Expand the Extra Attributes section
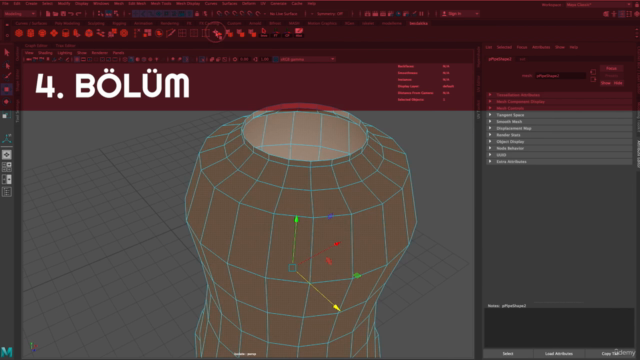Viewport: 640px width, 360px height. click(x=559, y=162)
